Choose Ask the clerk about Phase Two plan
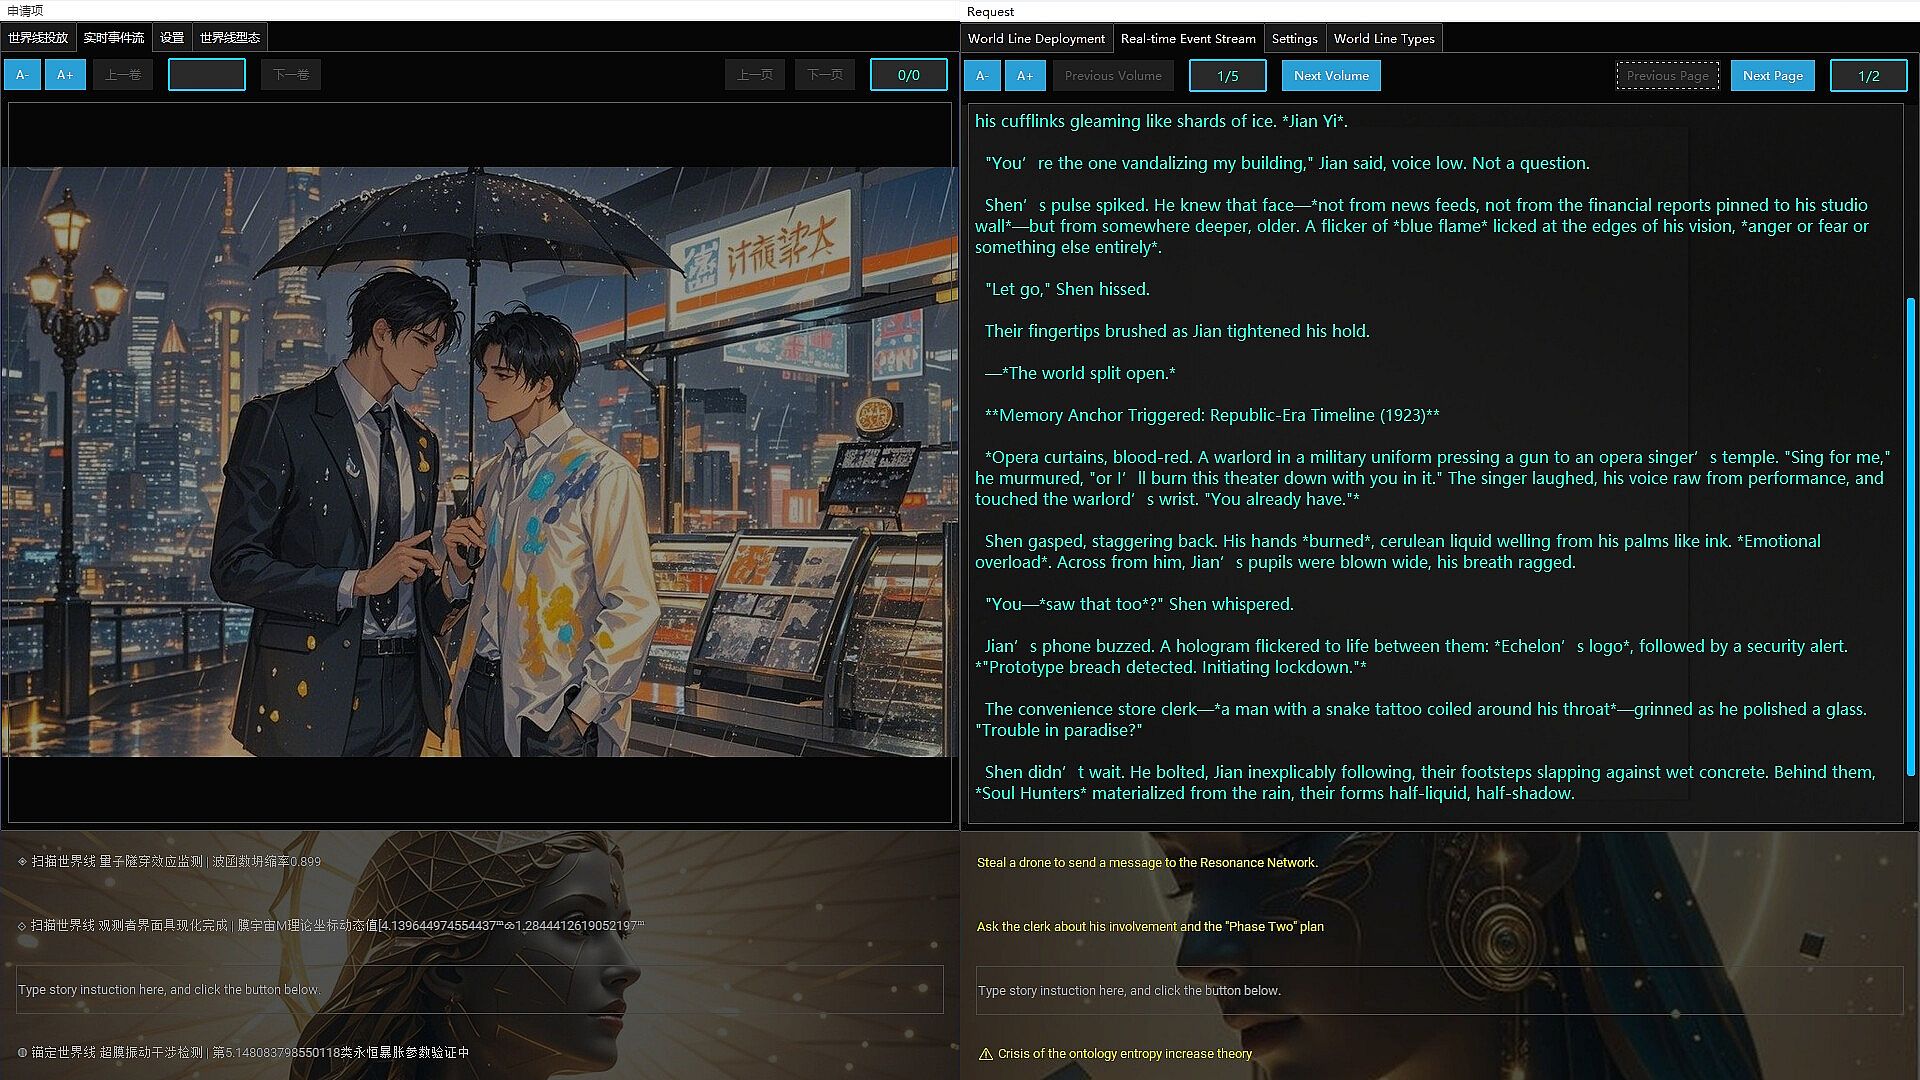 (1150, 927)
